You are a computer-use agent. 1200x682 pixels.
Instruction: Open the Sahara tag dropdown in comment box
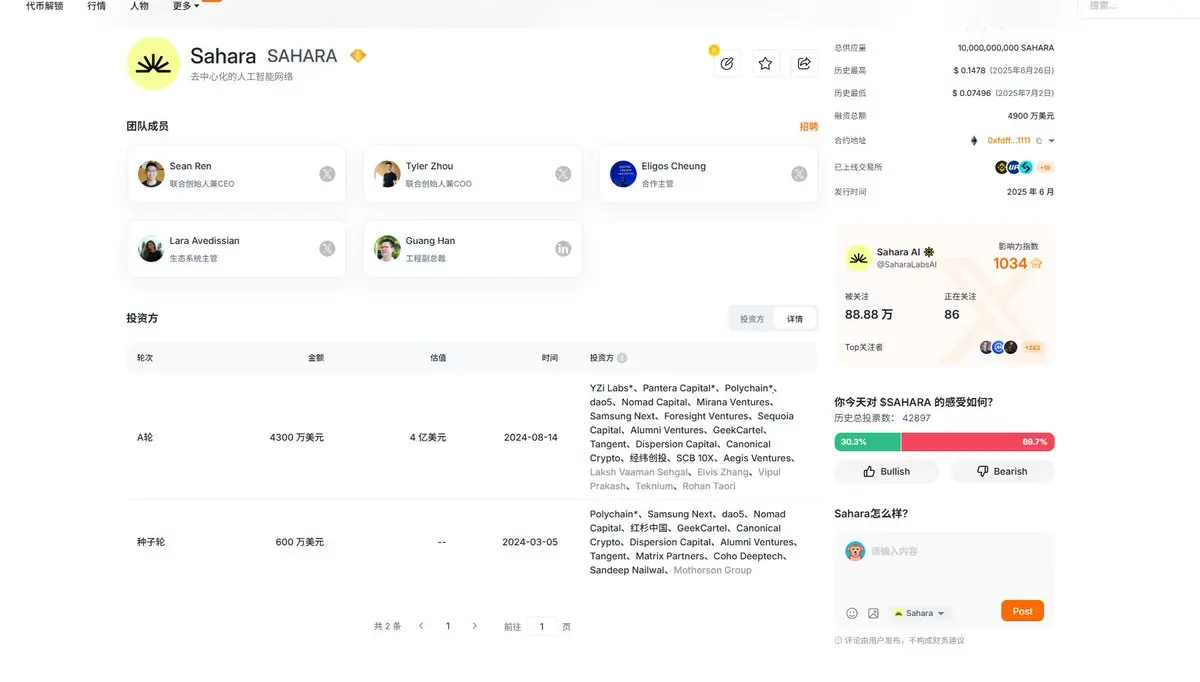coord(919,613)
